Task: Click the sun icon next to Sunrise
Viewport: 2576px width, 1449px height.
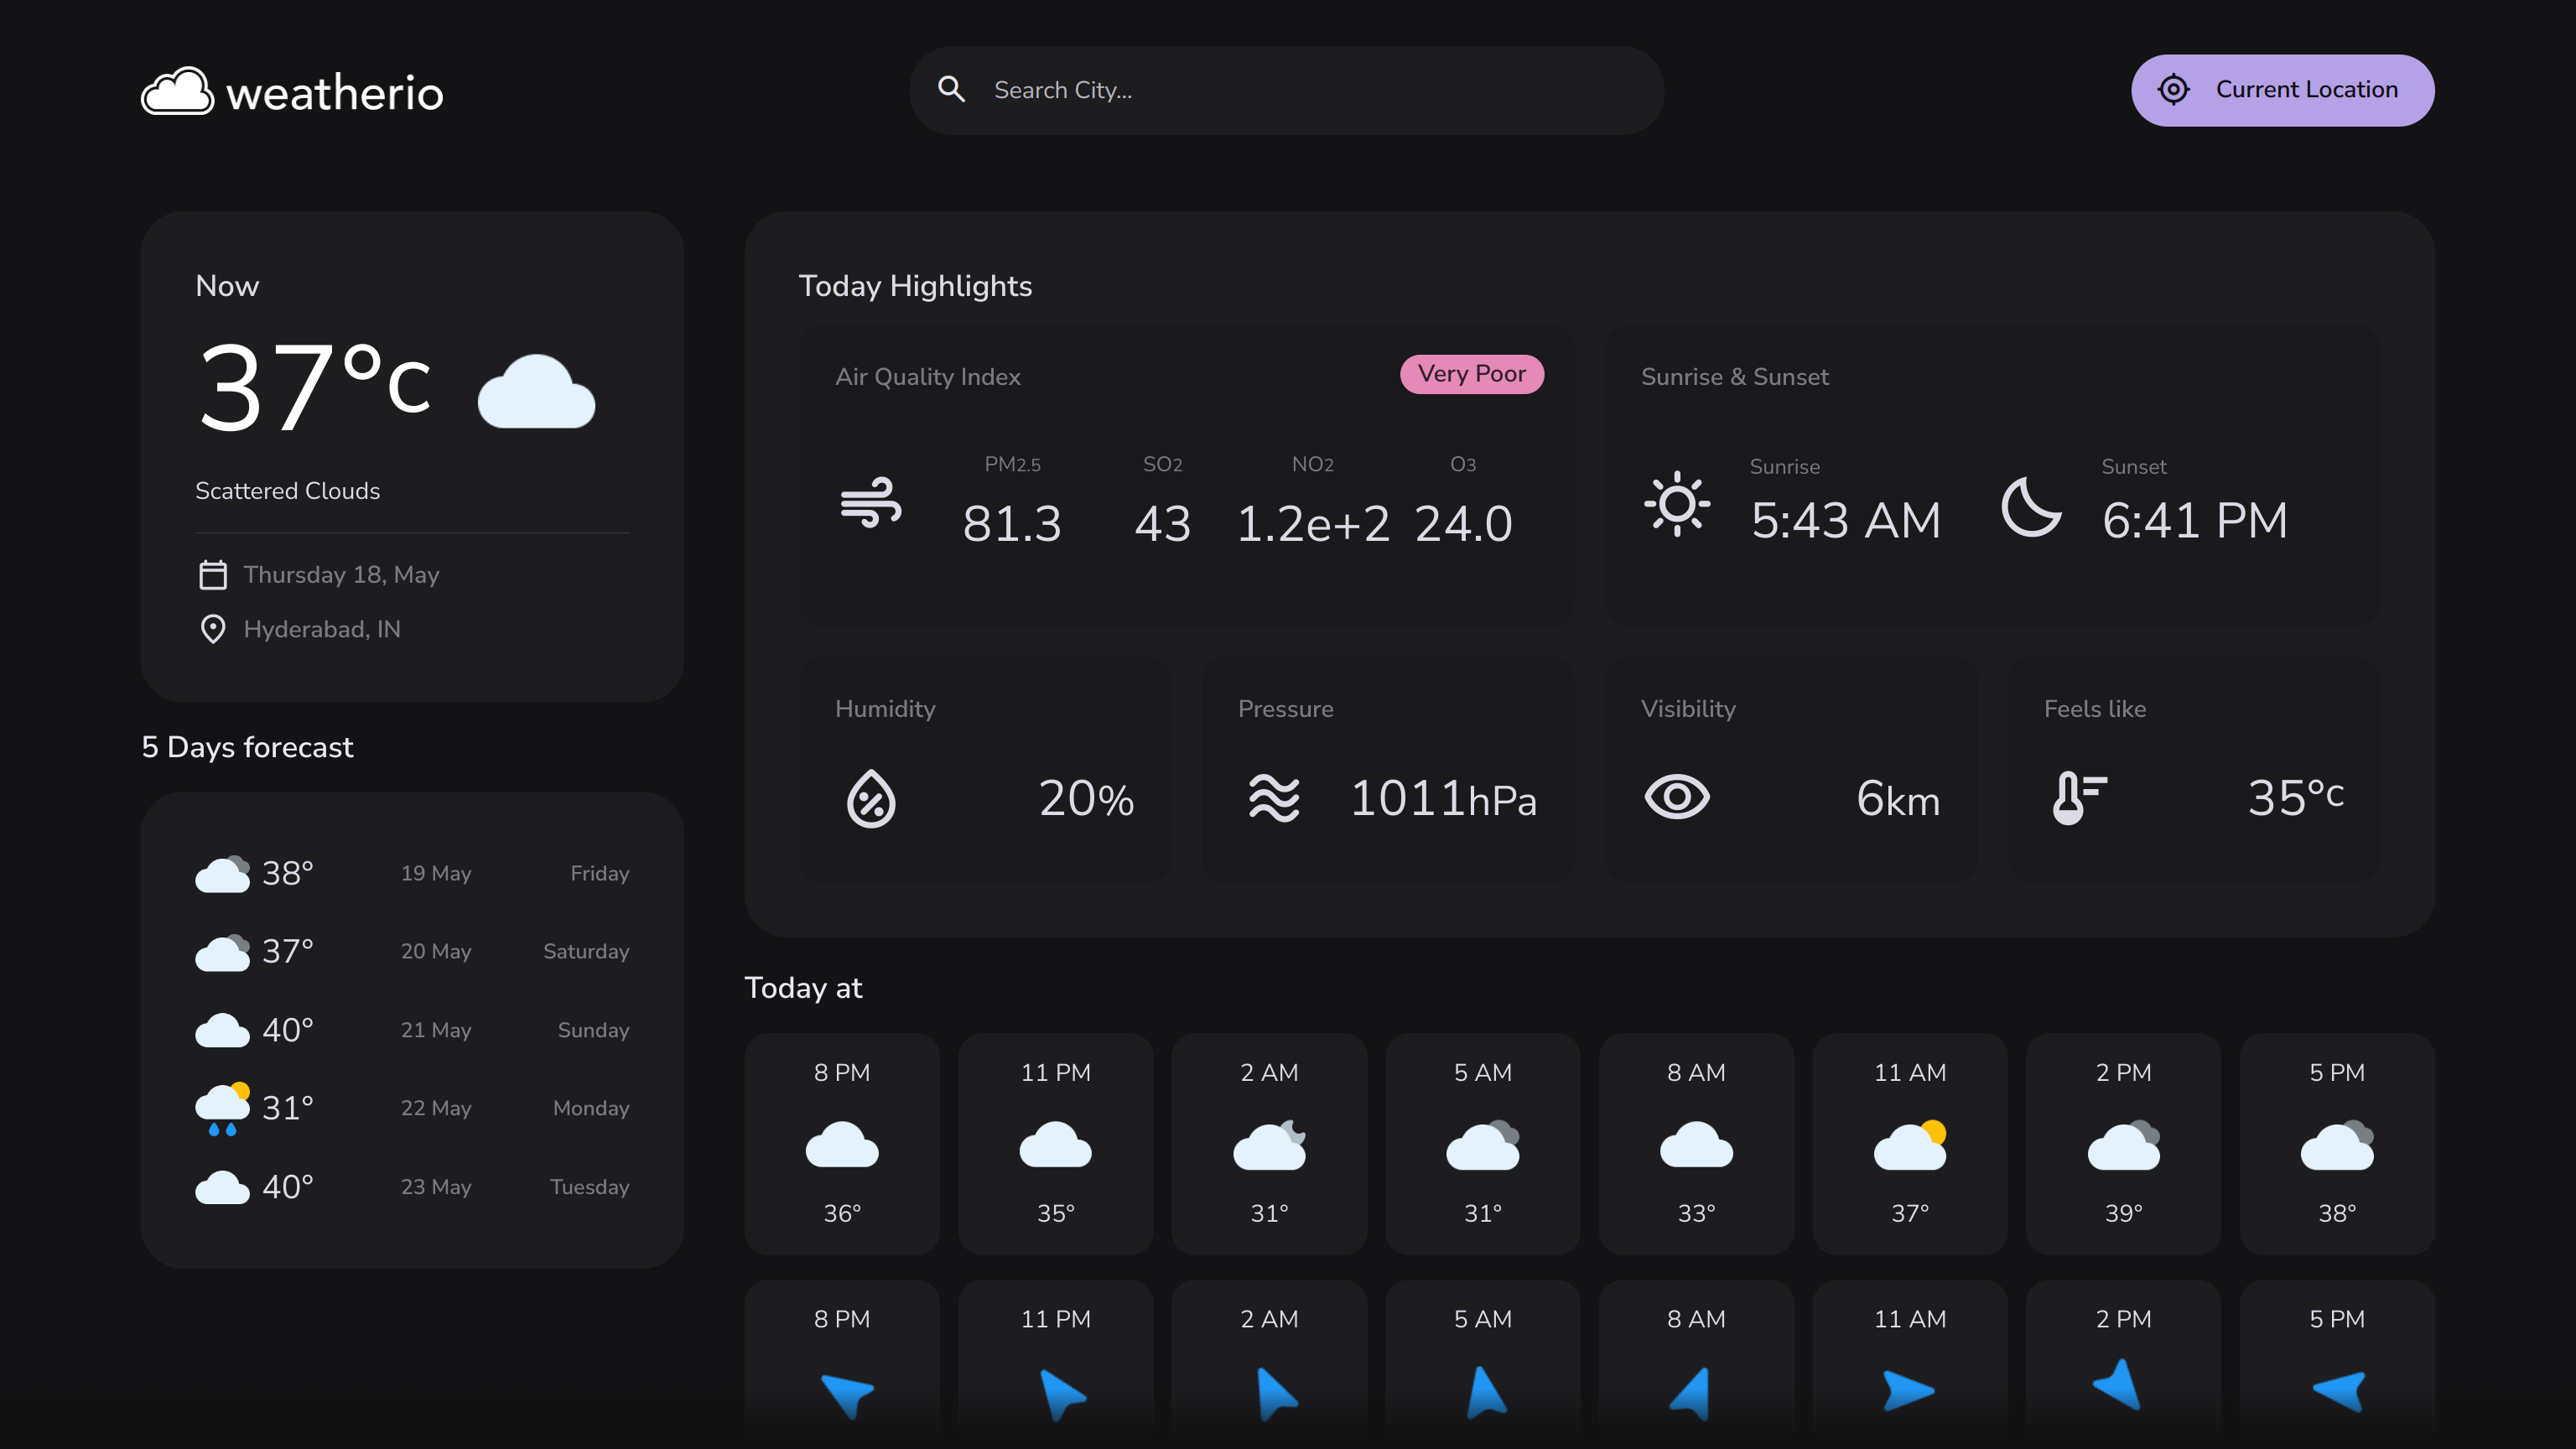Action: [1677, 504]
